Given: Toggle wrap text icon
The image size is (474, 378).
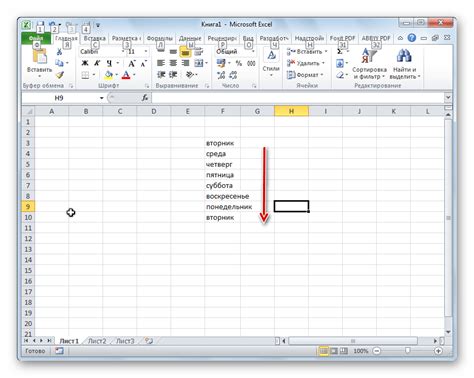Looking at the screenshot, I should [x=198, y=52].
